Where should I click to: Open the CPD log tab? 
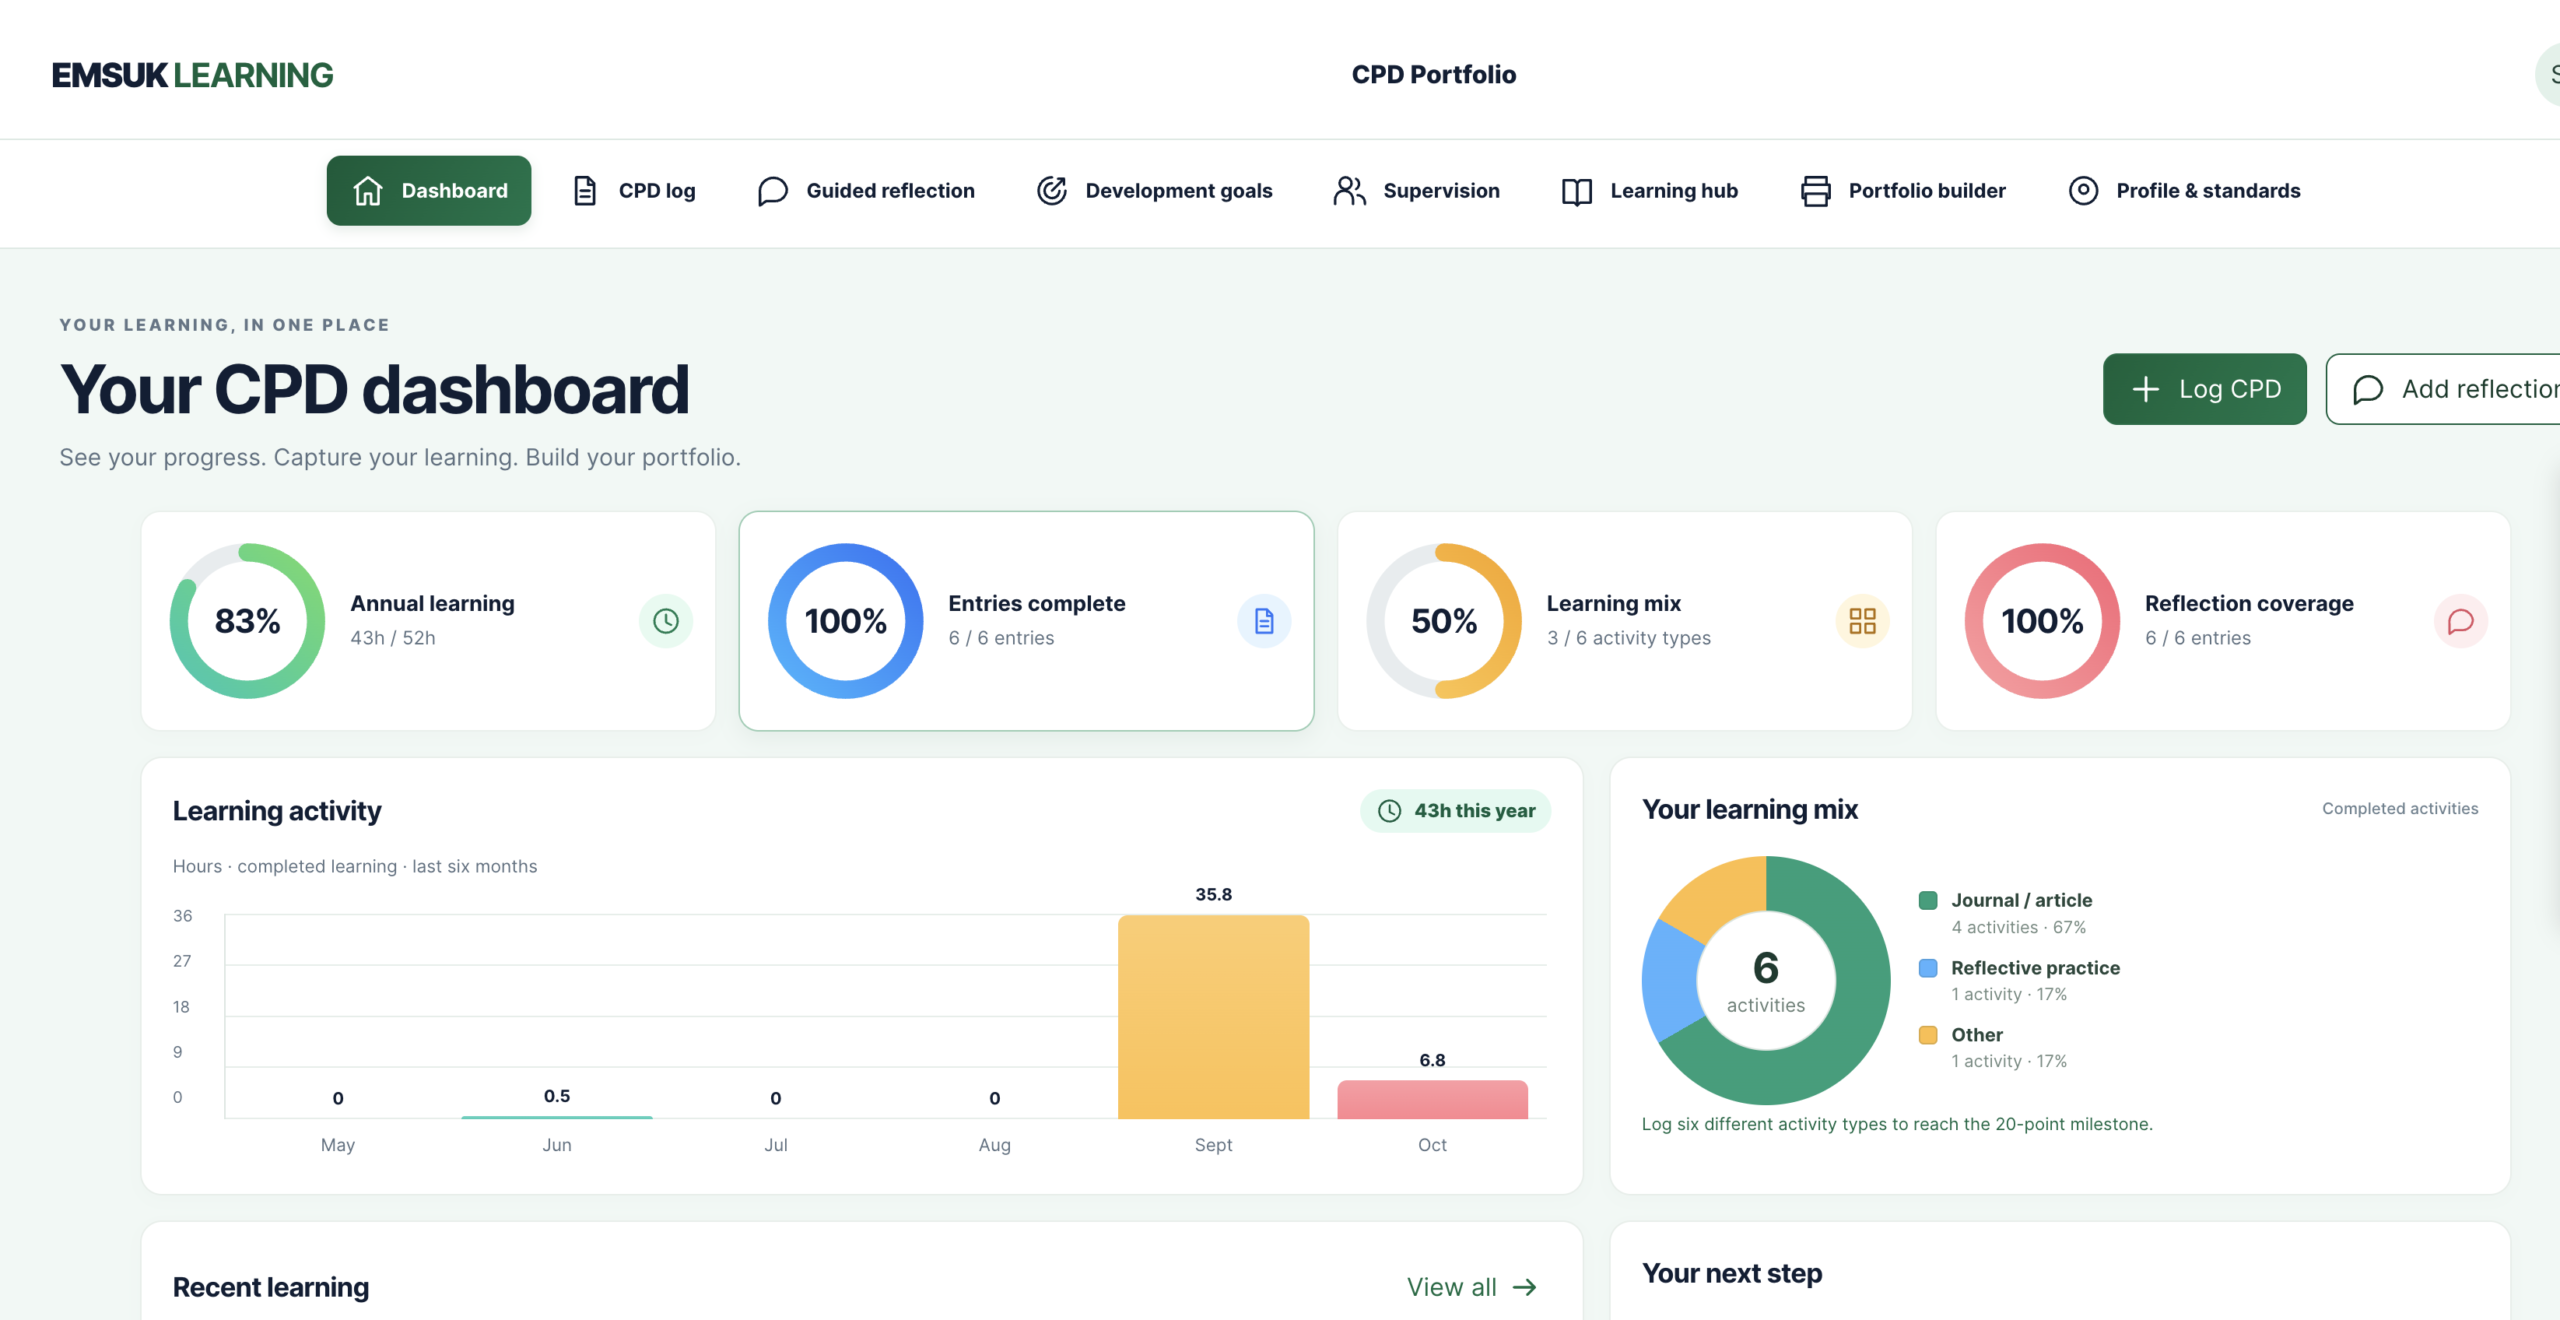click(x=634, y=190)
